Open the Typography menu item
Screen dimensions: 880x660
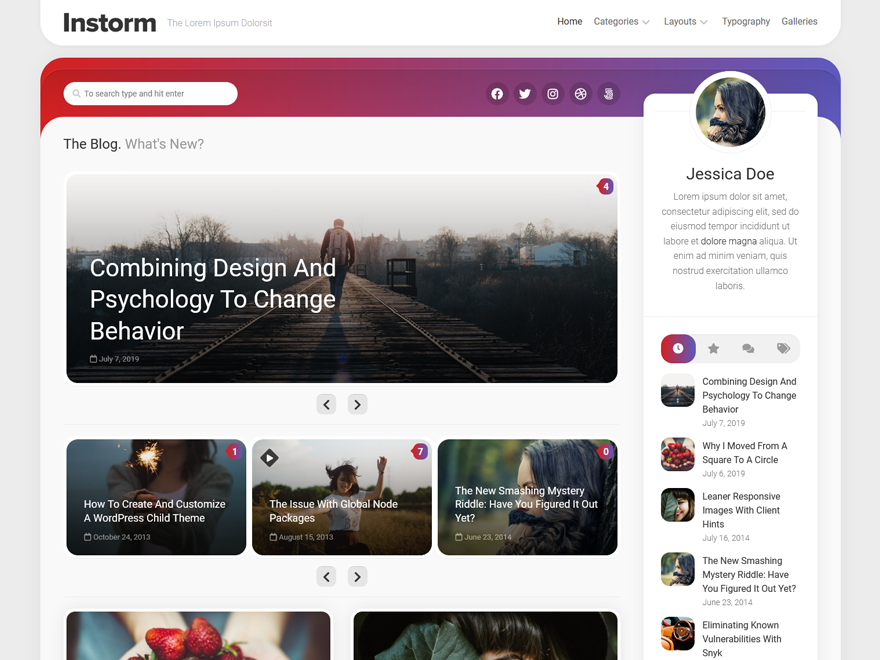(746, 21)
